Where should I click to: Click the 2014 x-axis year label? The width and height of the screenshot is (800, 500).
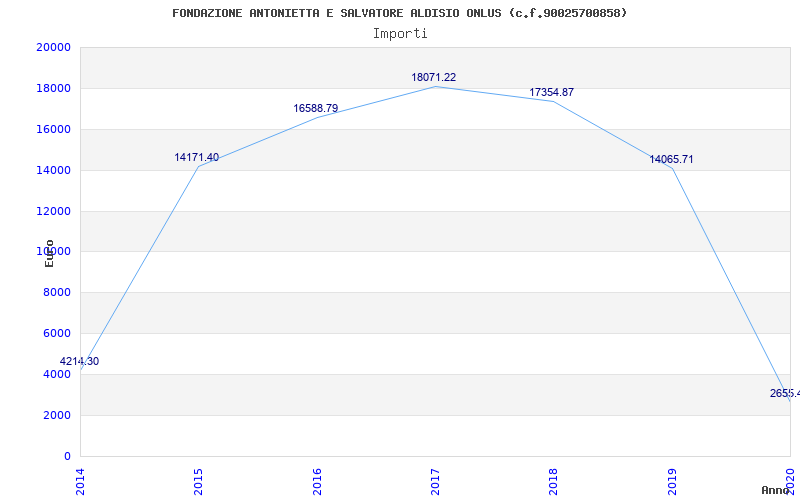(x=80, y=482)
